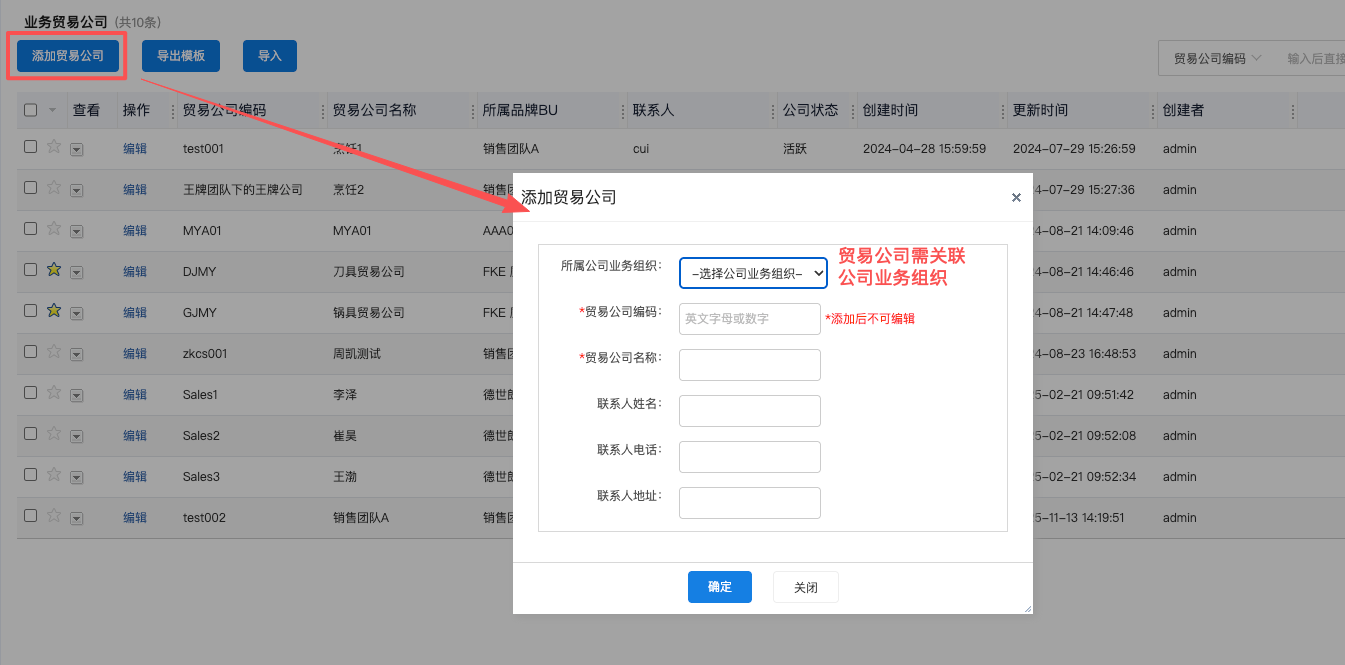This screenshot has height=665, width=1345.
Task: Check the DJMY row checkbox
Action: coord(30,270)
